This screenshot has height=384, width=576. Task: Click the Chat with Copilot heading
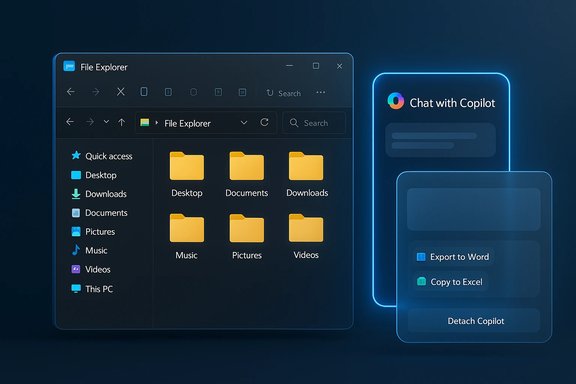(x=452, y=103)
